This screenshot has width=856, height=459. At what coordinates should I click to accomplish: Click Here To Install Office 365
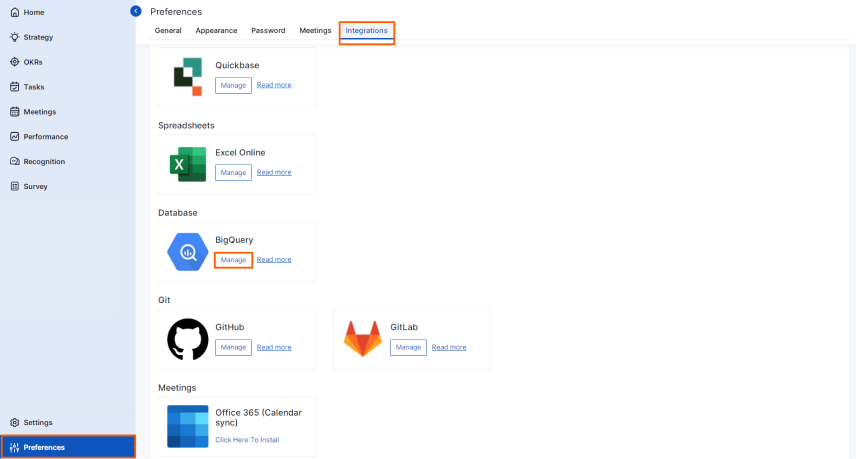[247, 440]
